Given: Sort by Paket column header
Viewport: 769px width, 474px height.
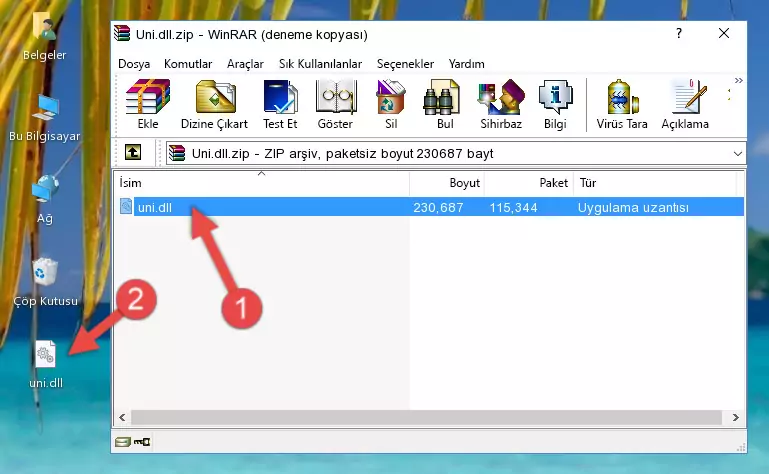Looking at the screenshot, I should (529, 183).
